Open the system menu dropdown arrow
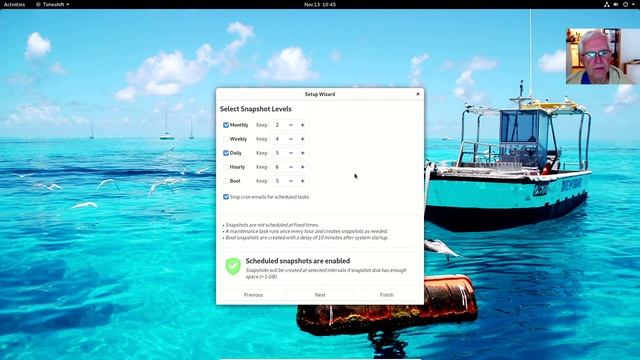640x360 pixels. point(634,4)
